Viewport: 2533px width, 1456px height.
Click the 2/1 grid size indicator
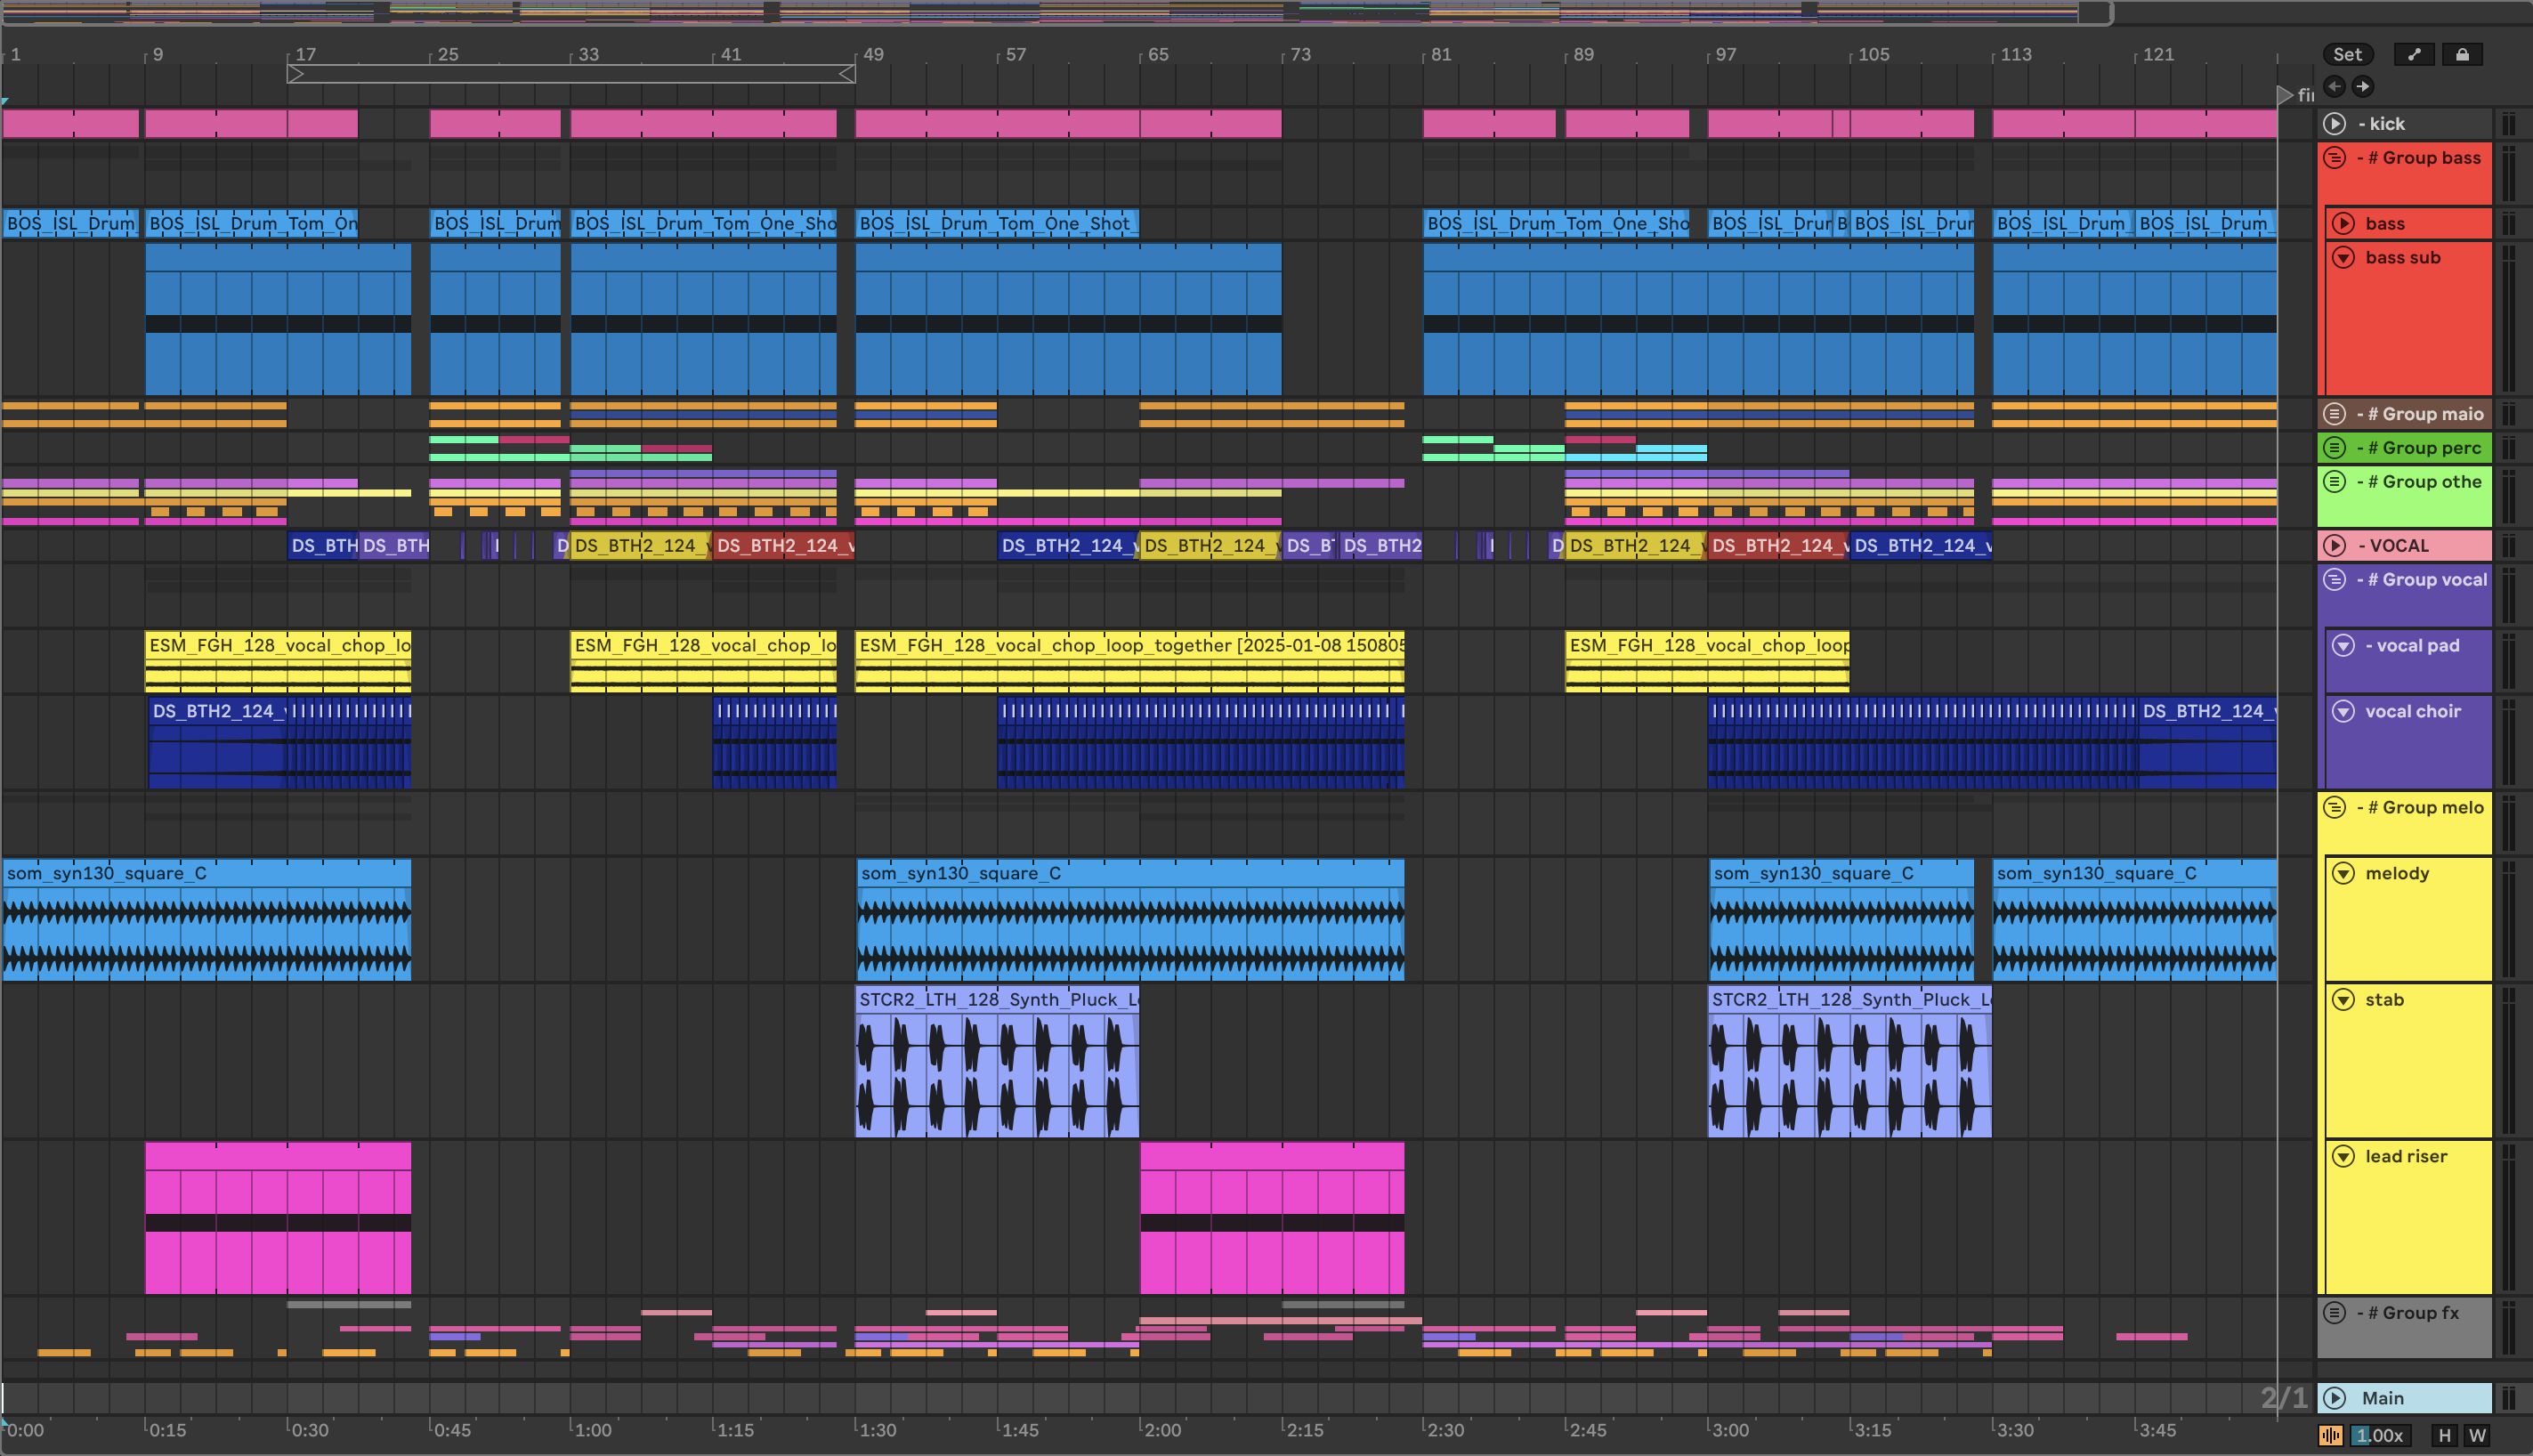click(2284, 1398)
